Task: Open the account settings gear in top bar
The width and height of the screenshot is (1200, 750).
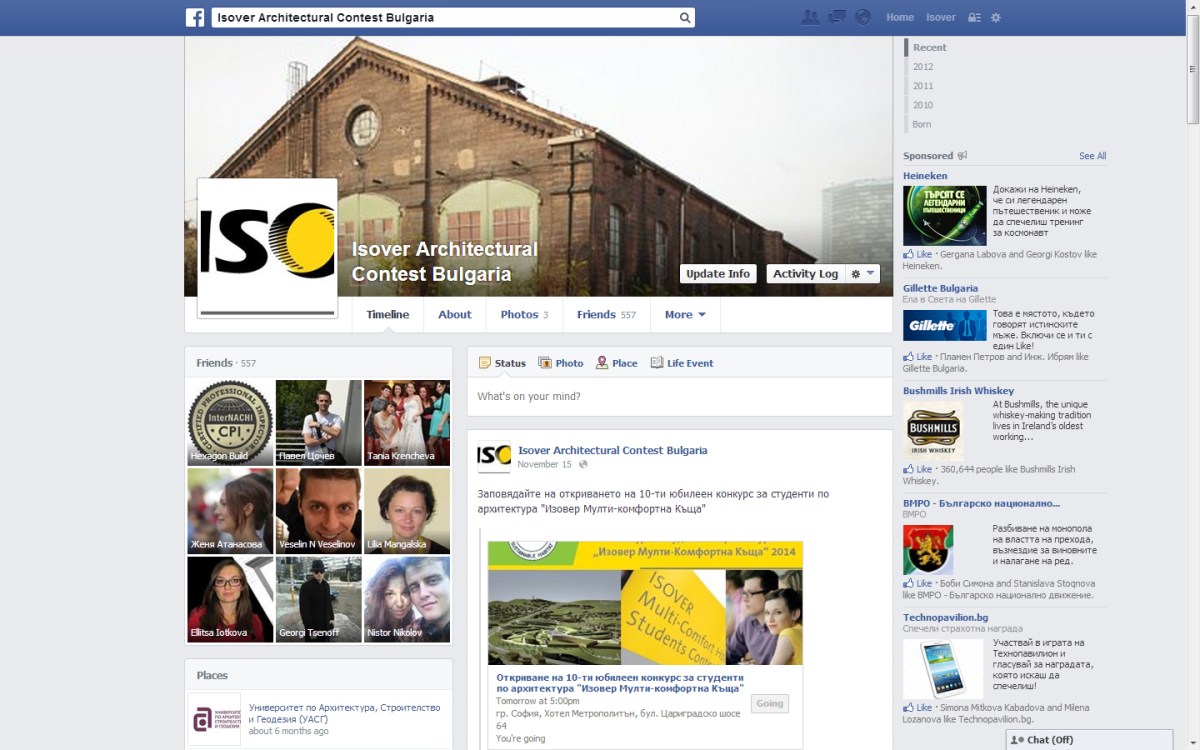Action: 995,18
